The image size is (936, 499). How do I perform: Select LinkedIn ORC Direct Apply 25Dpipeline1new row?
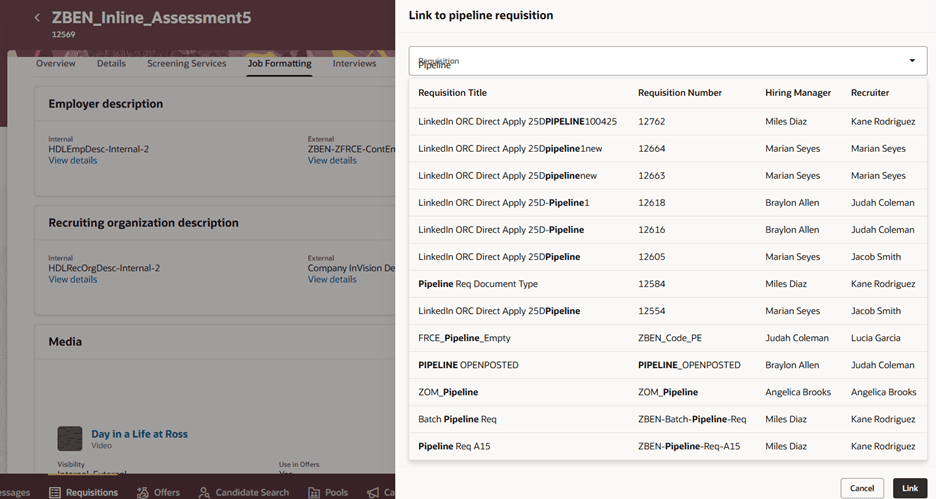pos(667,149)
